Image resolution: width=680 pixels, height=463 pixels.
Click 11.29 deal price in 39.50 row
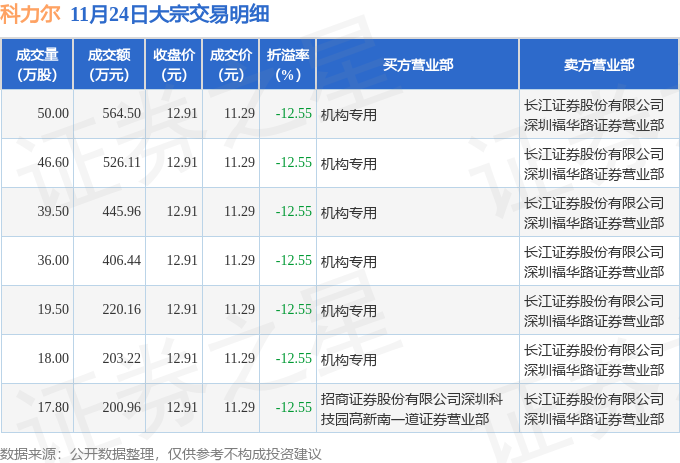(239, 212)
